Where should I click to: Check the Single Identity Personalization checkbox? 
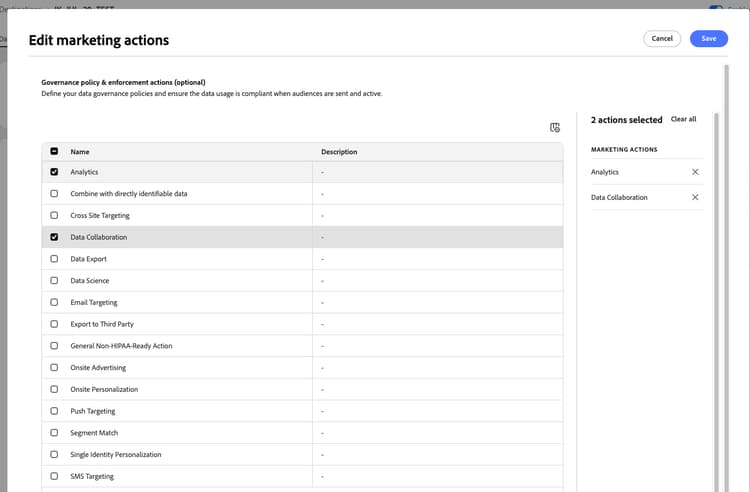[54, 454]
